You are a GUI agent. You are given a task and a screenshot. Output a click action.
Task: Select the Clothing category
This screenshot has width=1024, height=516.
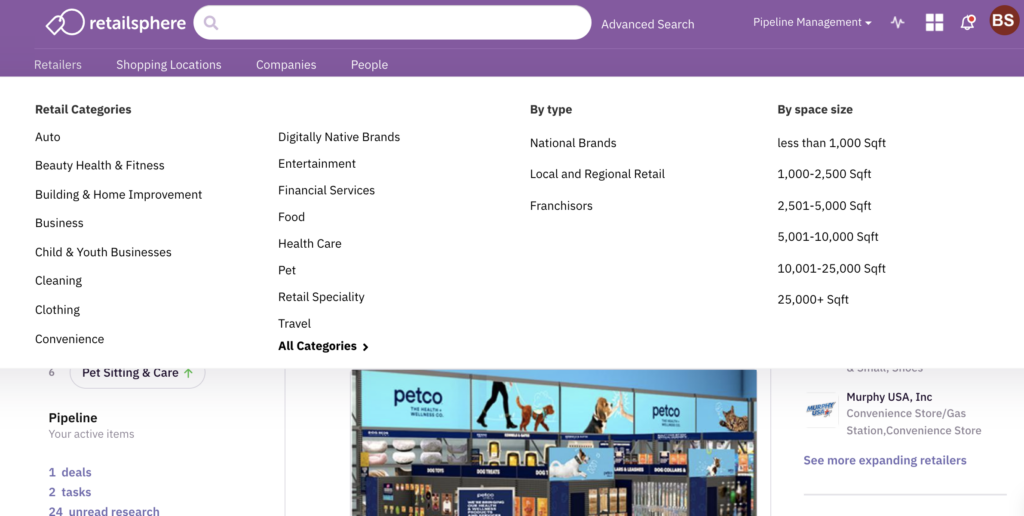tap(57, 310)
